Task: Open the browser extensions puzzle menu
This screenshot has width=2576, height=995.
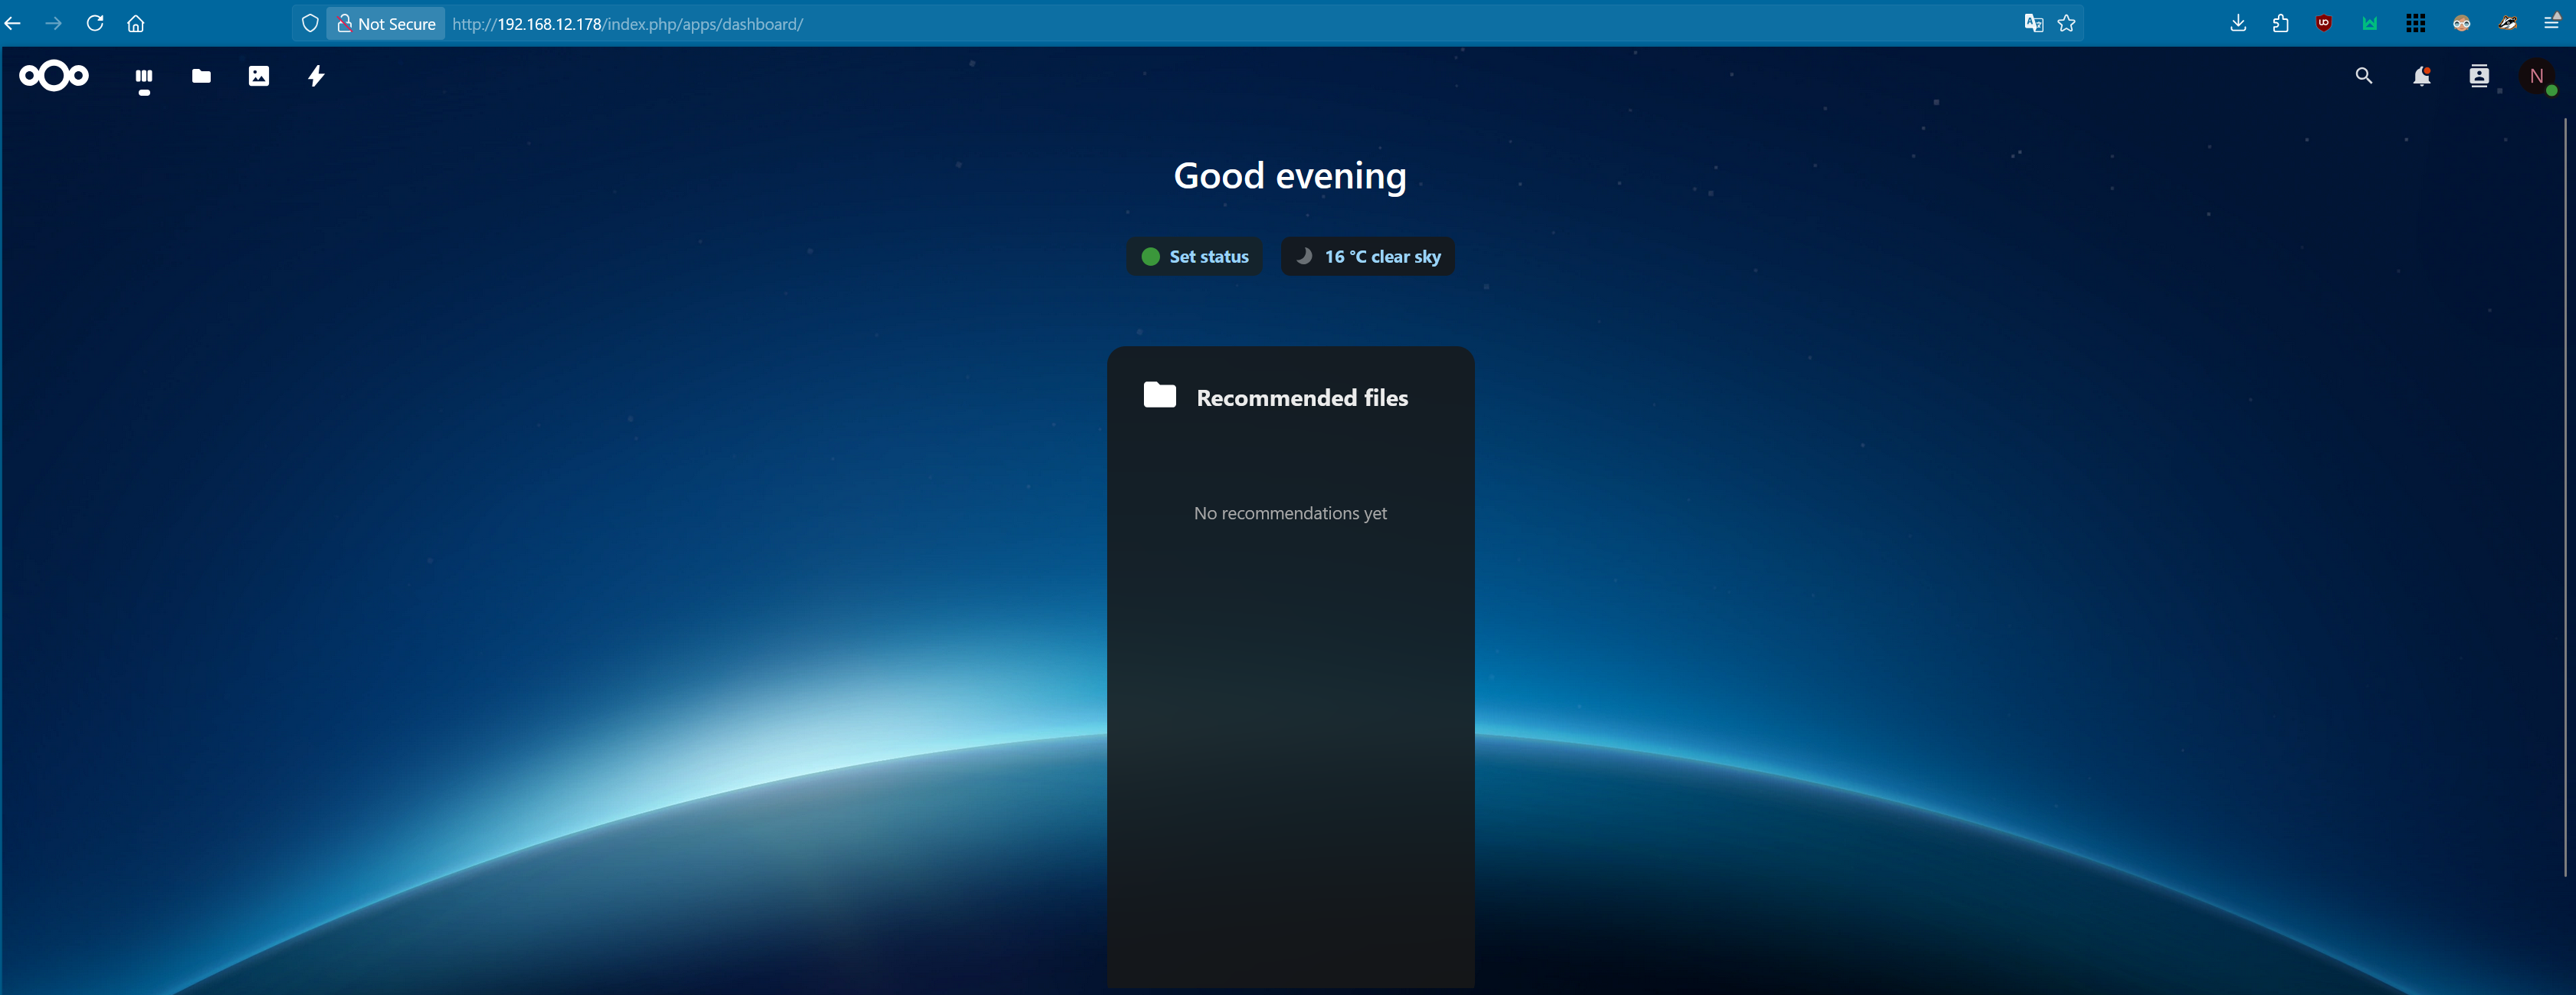Action: click(x=2280, y=22)
